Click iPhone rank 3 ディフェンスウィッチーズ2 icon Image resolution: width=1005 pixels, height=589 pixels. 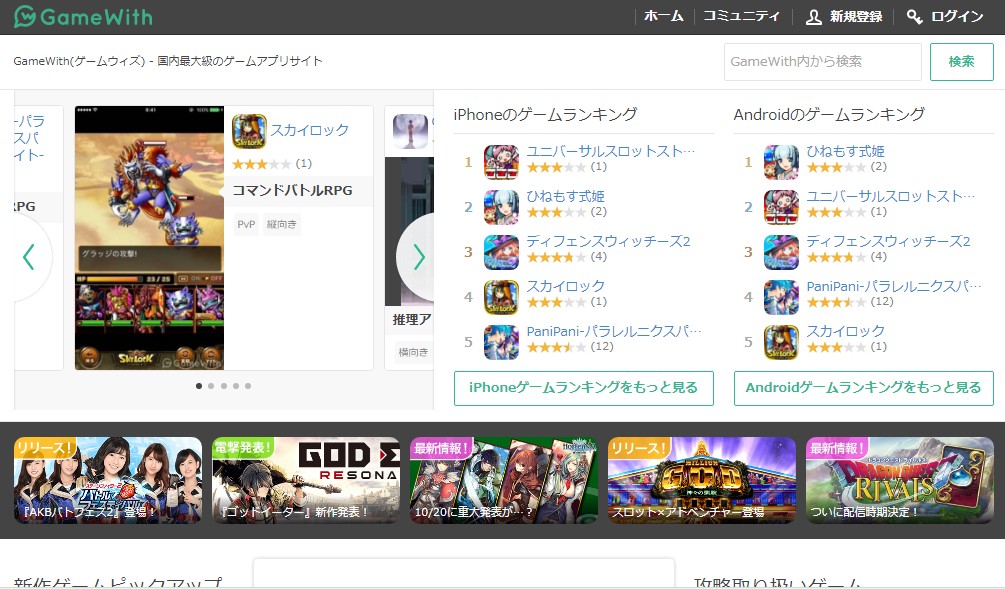501,252
